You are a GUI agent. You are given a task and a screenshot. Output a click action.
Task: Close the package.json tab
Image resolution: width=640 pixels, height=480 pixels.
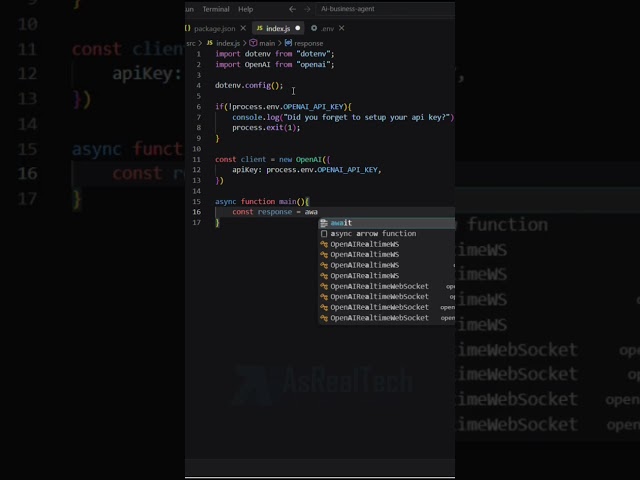coord(243,28)
